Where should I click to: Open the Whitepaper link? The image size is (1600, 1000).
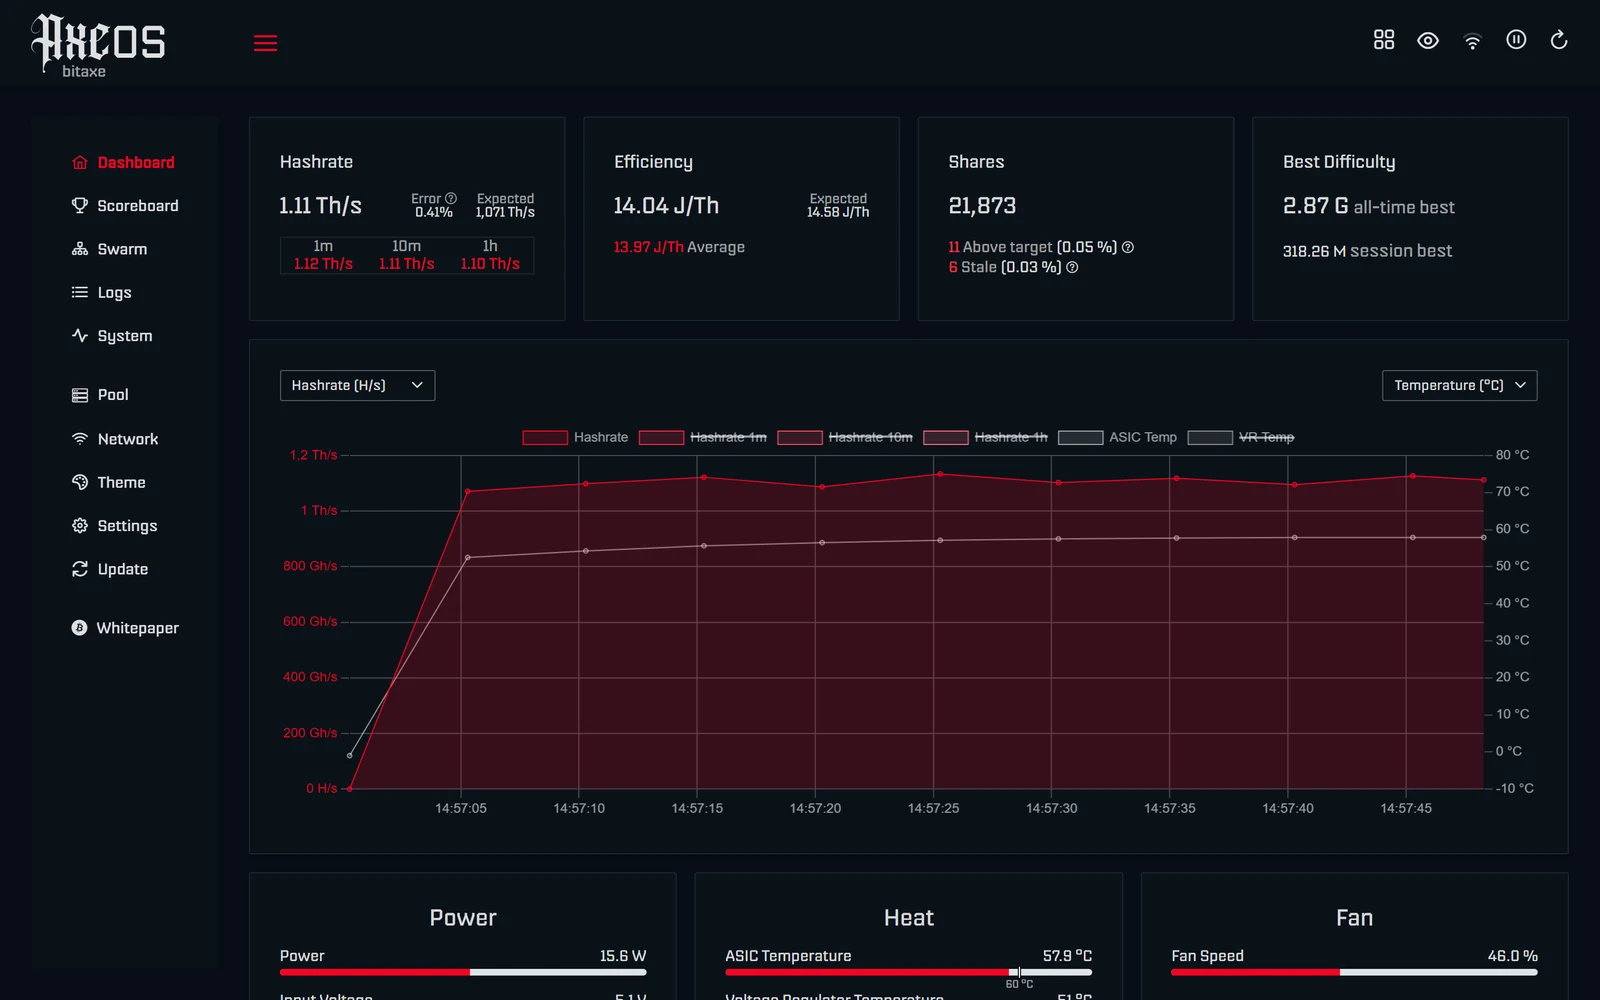pyautogui.click(x=125, y=628)
